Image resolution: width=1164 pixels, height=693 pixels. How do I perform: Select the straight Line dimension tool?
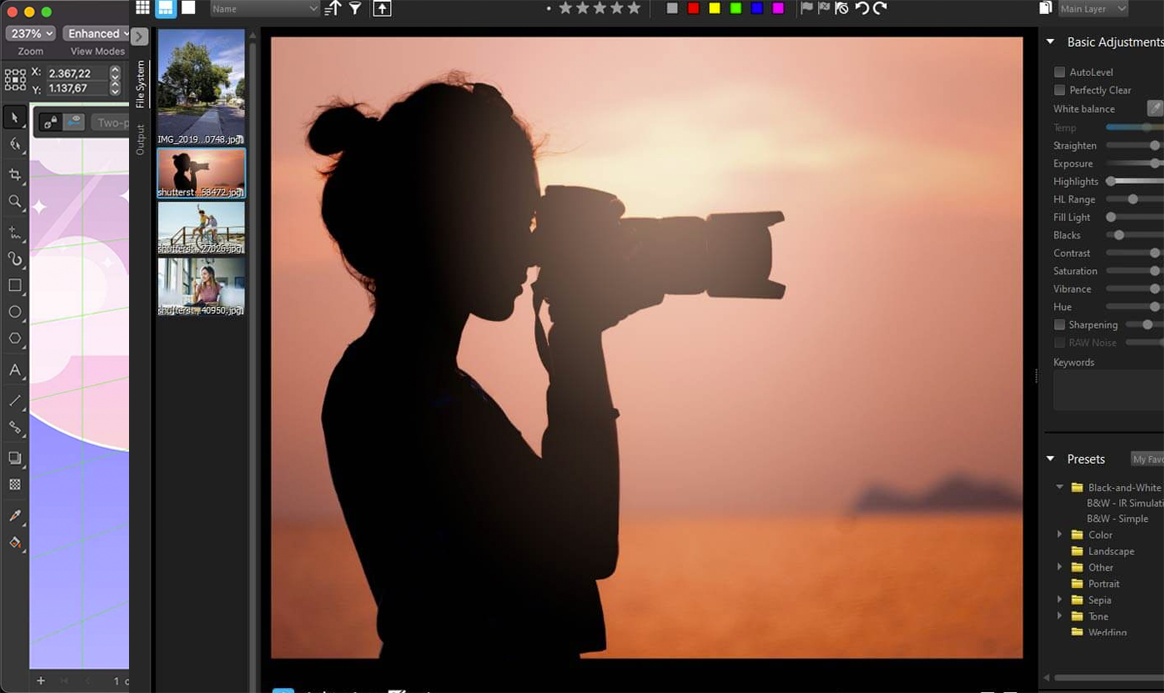point(14,401)
